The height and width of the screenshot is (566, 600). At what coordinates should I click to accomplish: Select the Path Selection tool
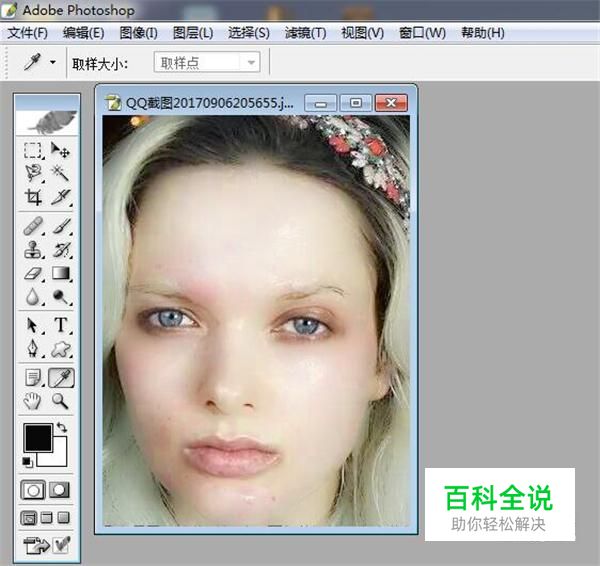tap(33, 325)
